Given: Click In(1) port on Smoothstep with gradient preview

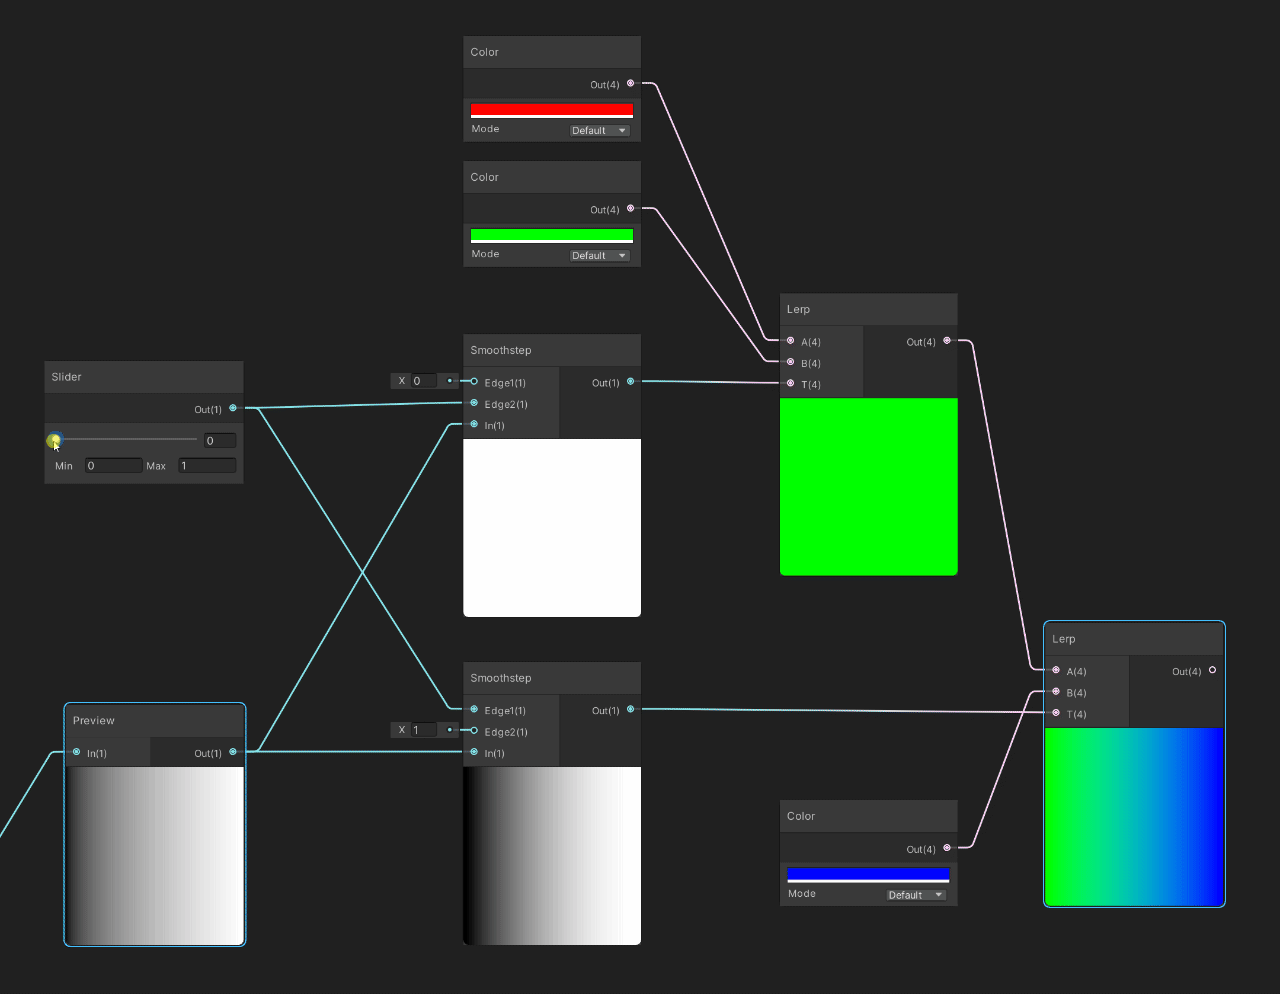Looking at the screenshot, I should (x=474, y=752).
